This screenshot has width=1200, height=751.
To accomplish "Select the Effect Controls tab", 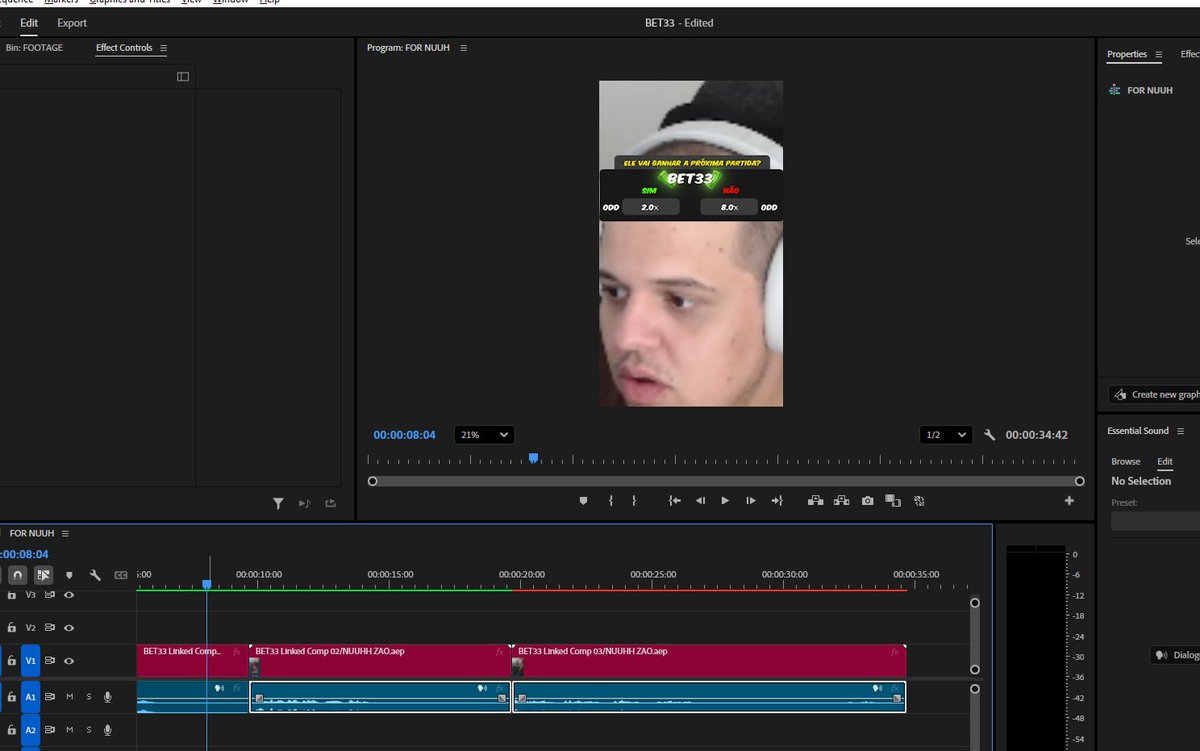I will (124, 48).
